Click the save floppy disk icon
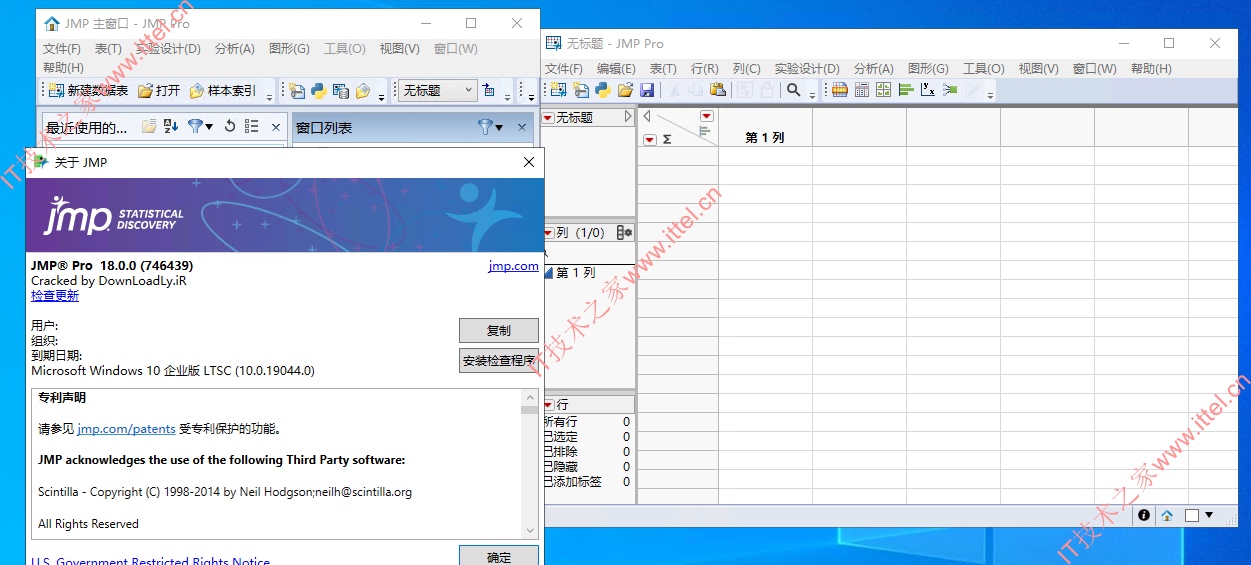The image size is (1251, 565). pos(647,90)
